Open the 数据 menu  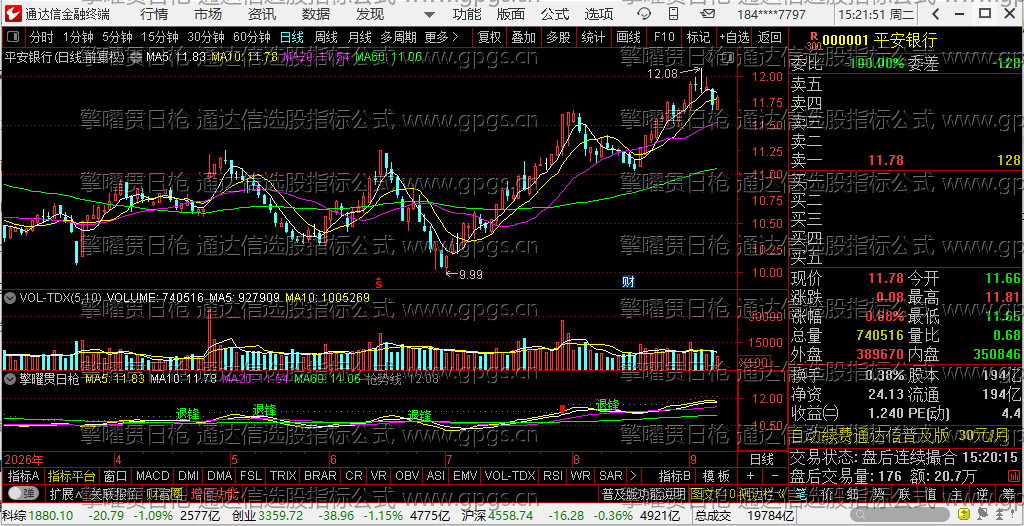(316, 14)
